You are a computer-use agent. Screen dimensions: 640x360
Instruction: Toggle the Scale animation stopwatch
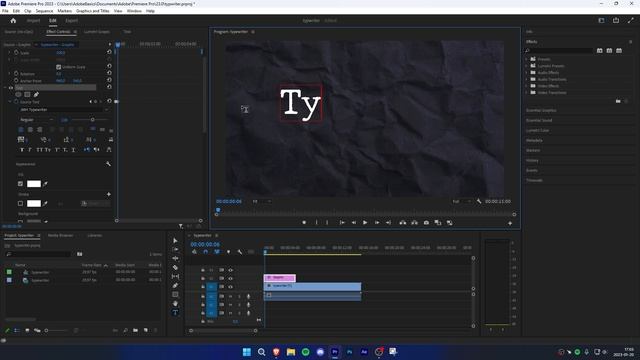click(x=16, y=52)
